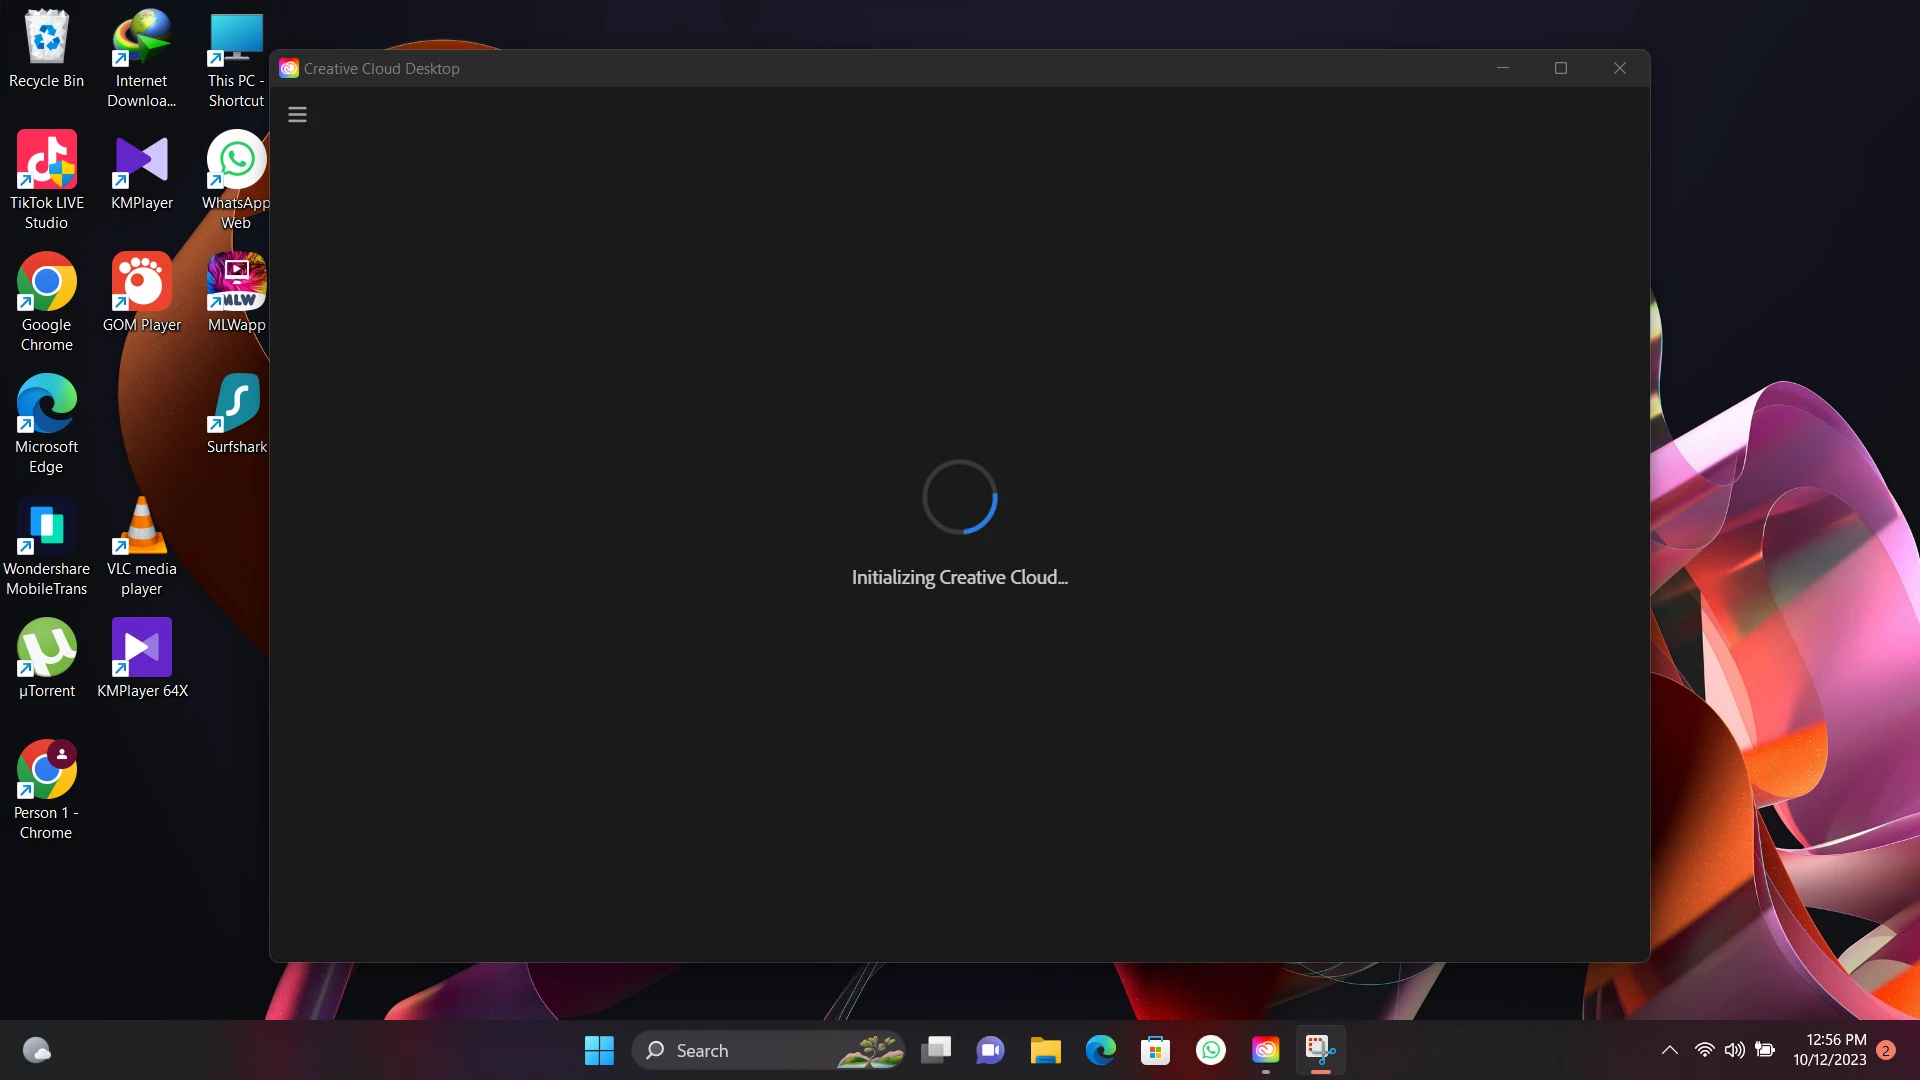Screen dimensions: 1920x1080
Task: Click Creative Cloud icon in taskbar
Action: point(1265,1050)
